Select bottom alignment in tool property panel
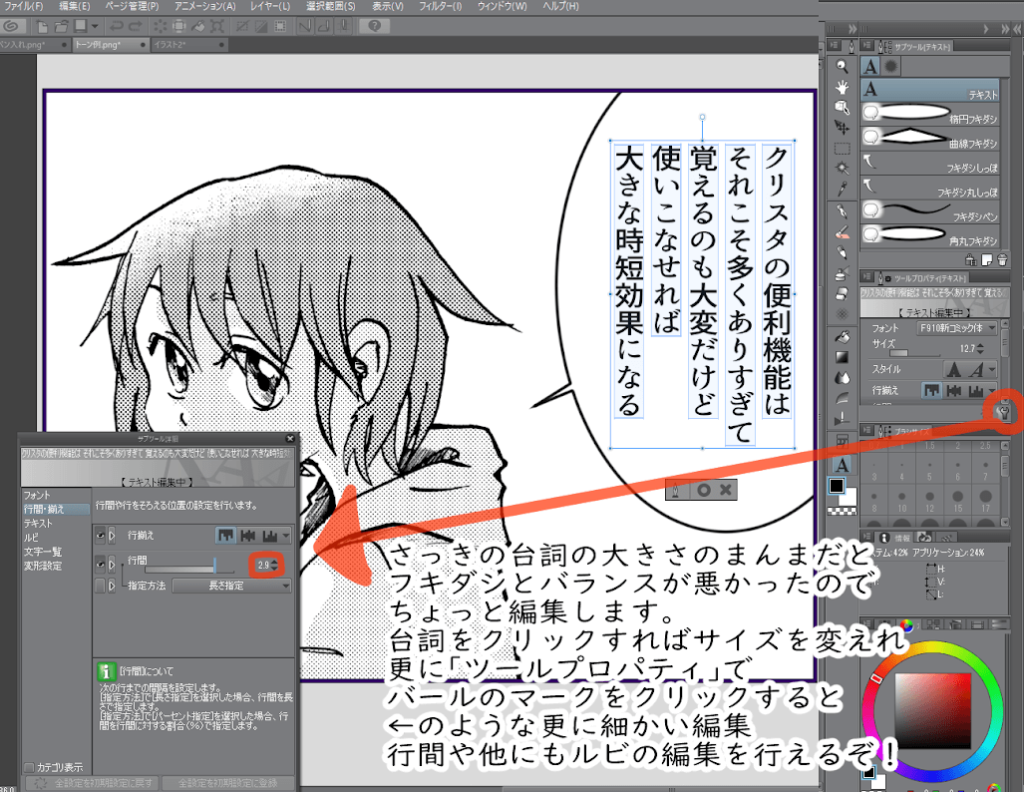Image resolution: width=1024 pixels, height=792 pixels. [x=976, y=390]
